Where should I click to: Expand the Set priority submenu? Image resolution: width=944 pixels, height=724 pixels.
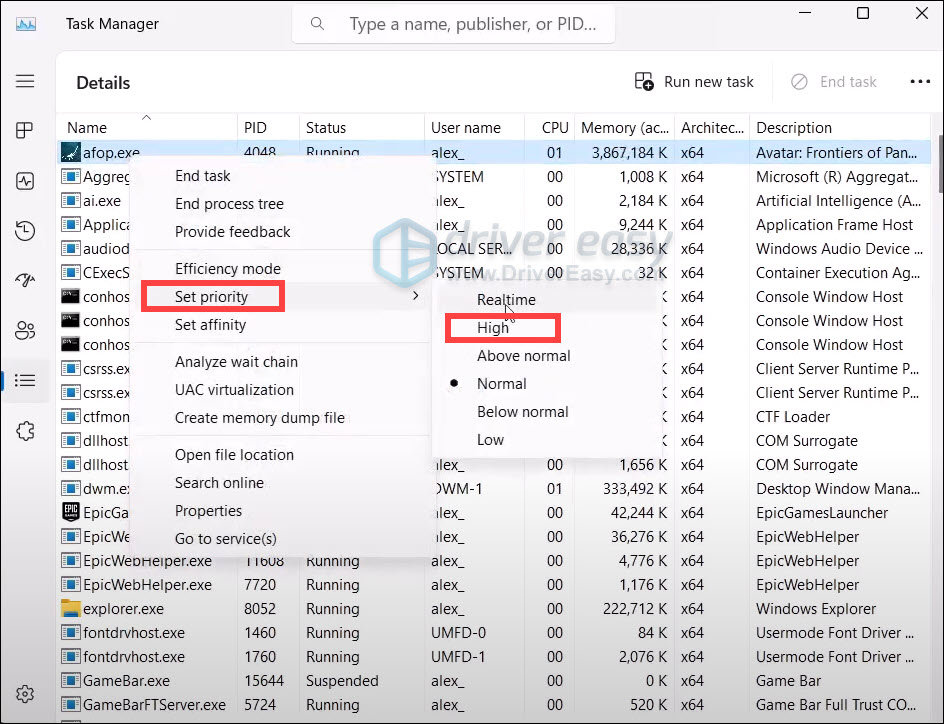coord(212,297)
